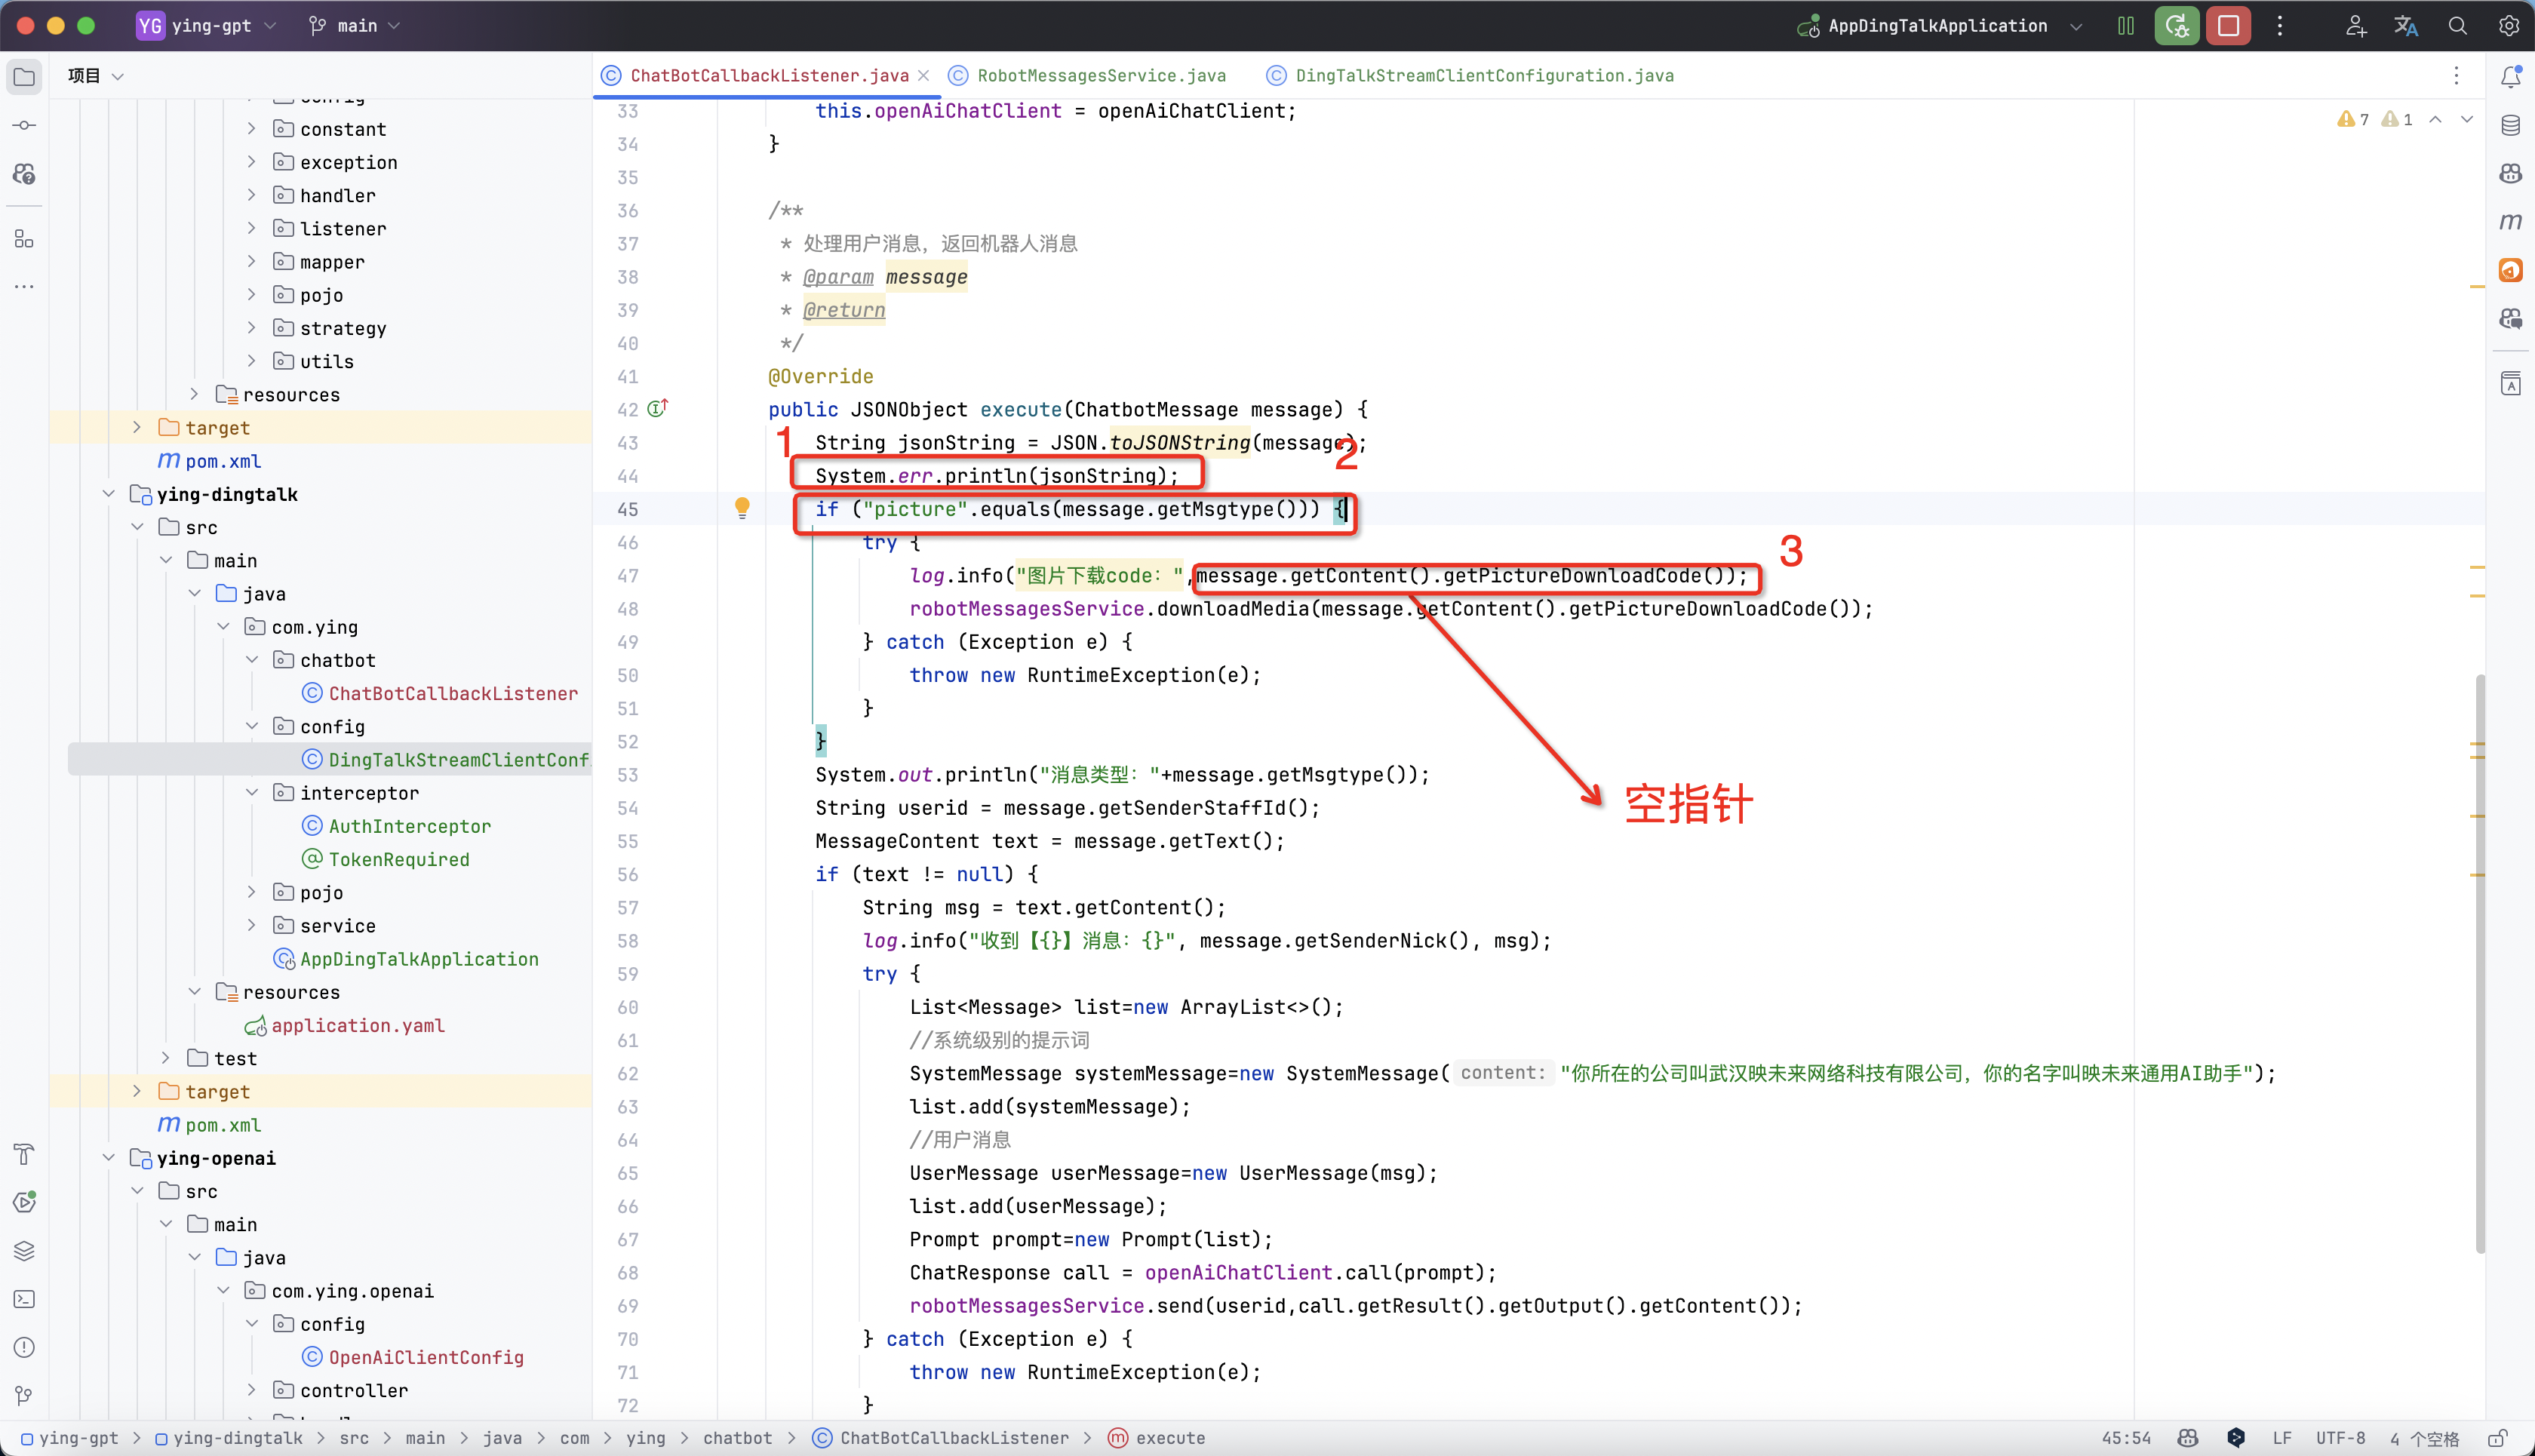Open the Build hammer tool window
This screenshot has width=2535, height=1456.
point(24,1154)
